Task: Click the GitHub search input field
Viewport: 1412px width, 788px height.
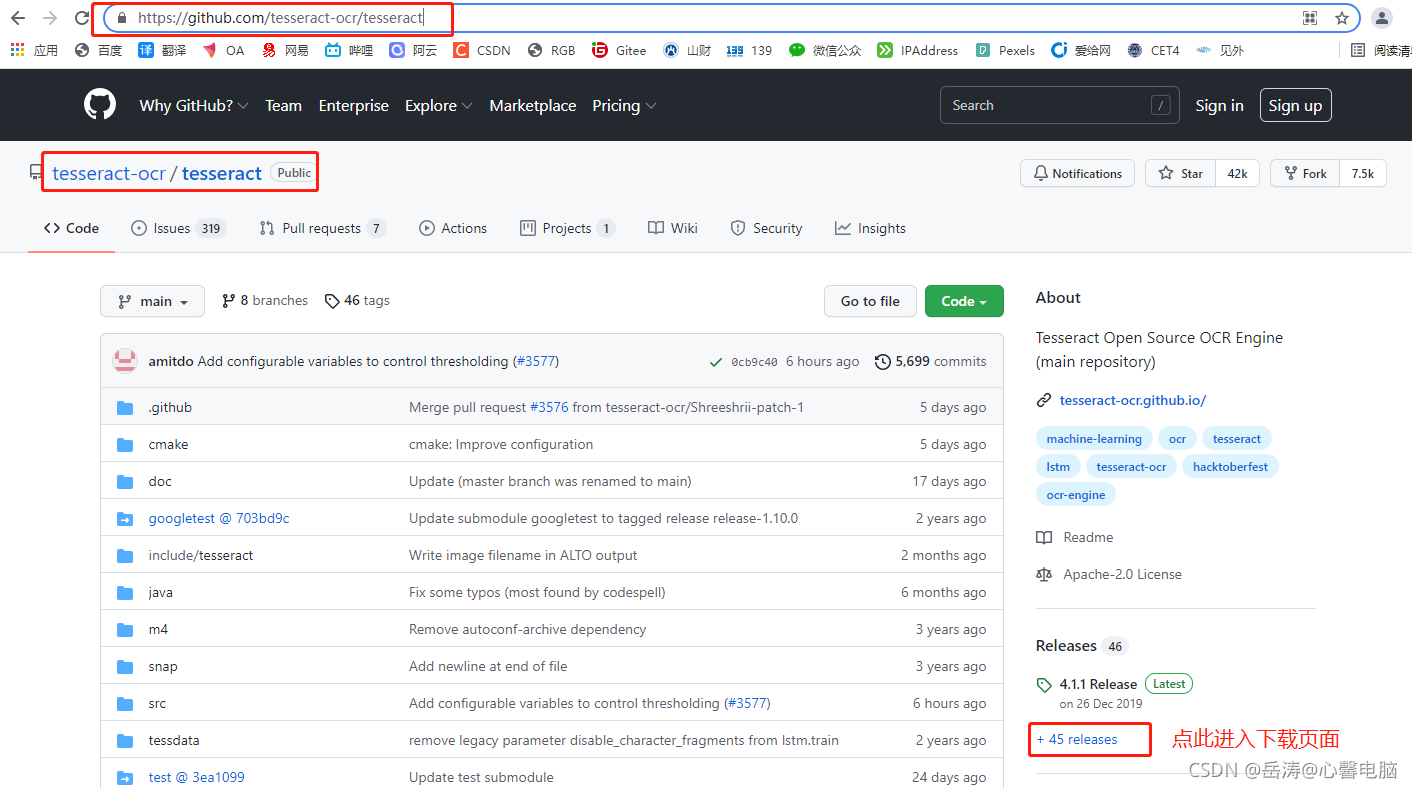Action: point(1061,105)
